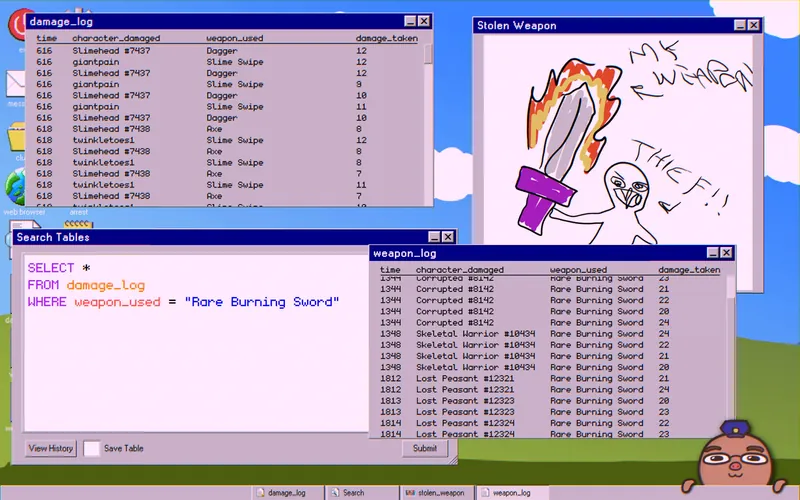The image size is (800, 500).
Task: Click the top damage_log row, Slimehead #7437
Action: coord(229,51)
